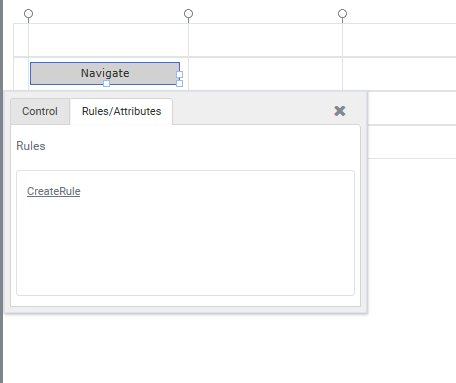456x383 pixels.
Task: Select third-column cell in Navigate's row
Action: [x=399, y=74]
